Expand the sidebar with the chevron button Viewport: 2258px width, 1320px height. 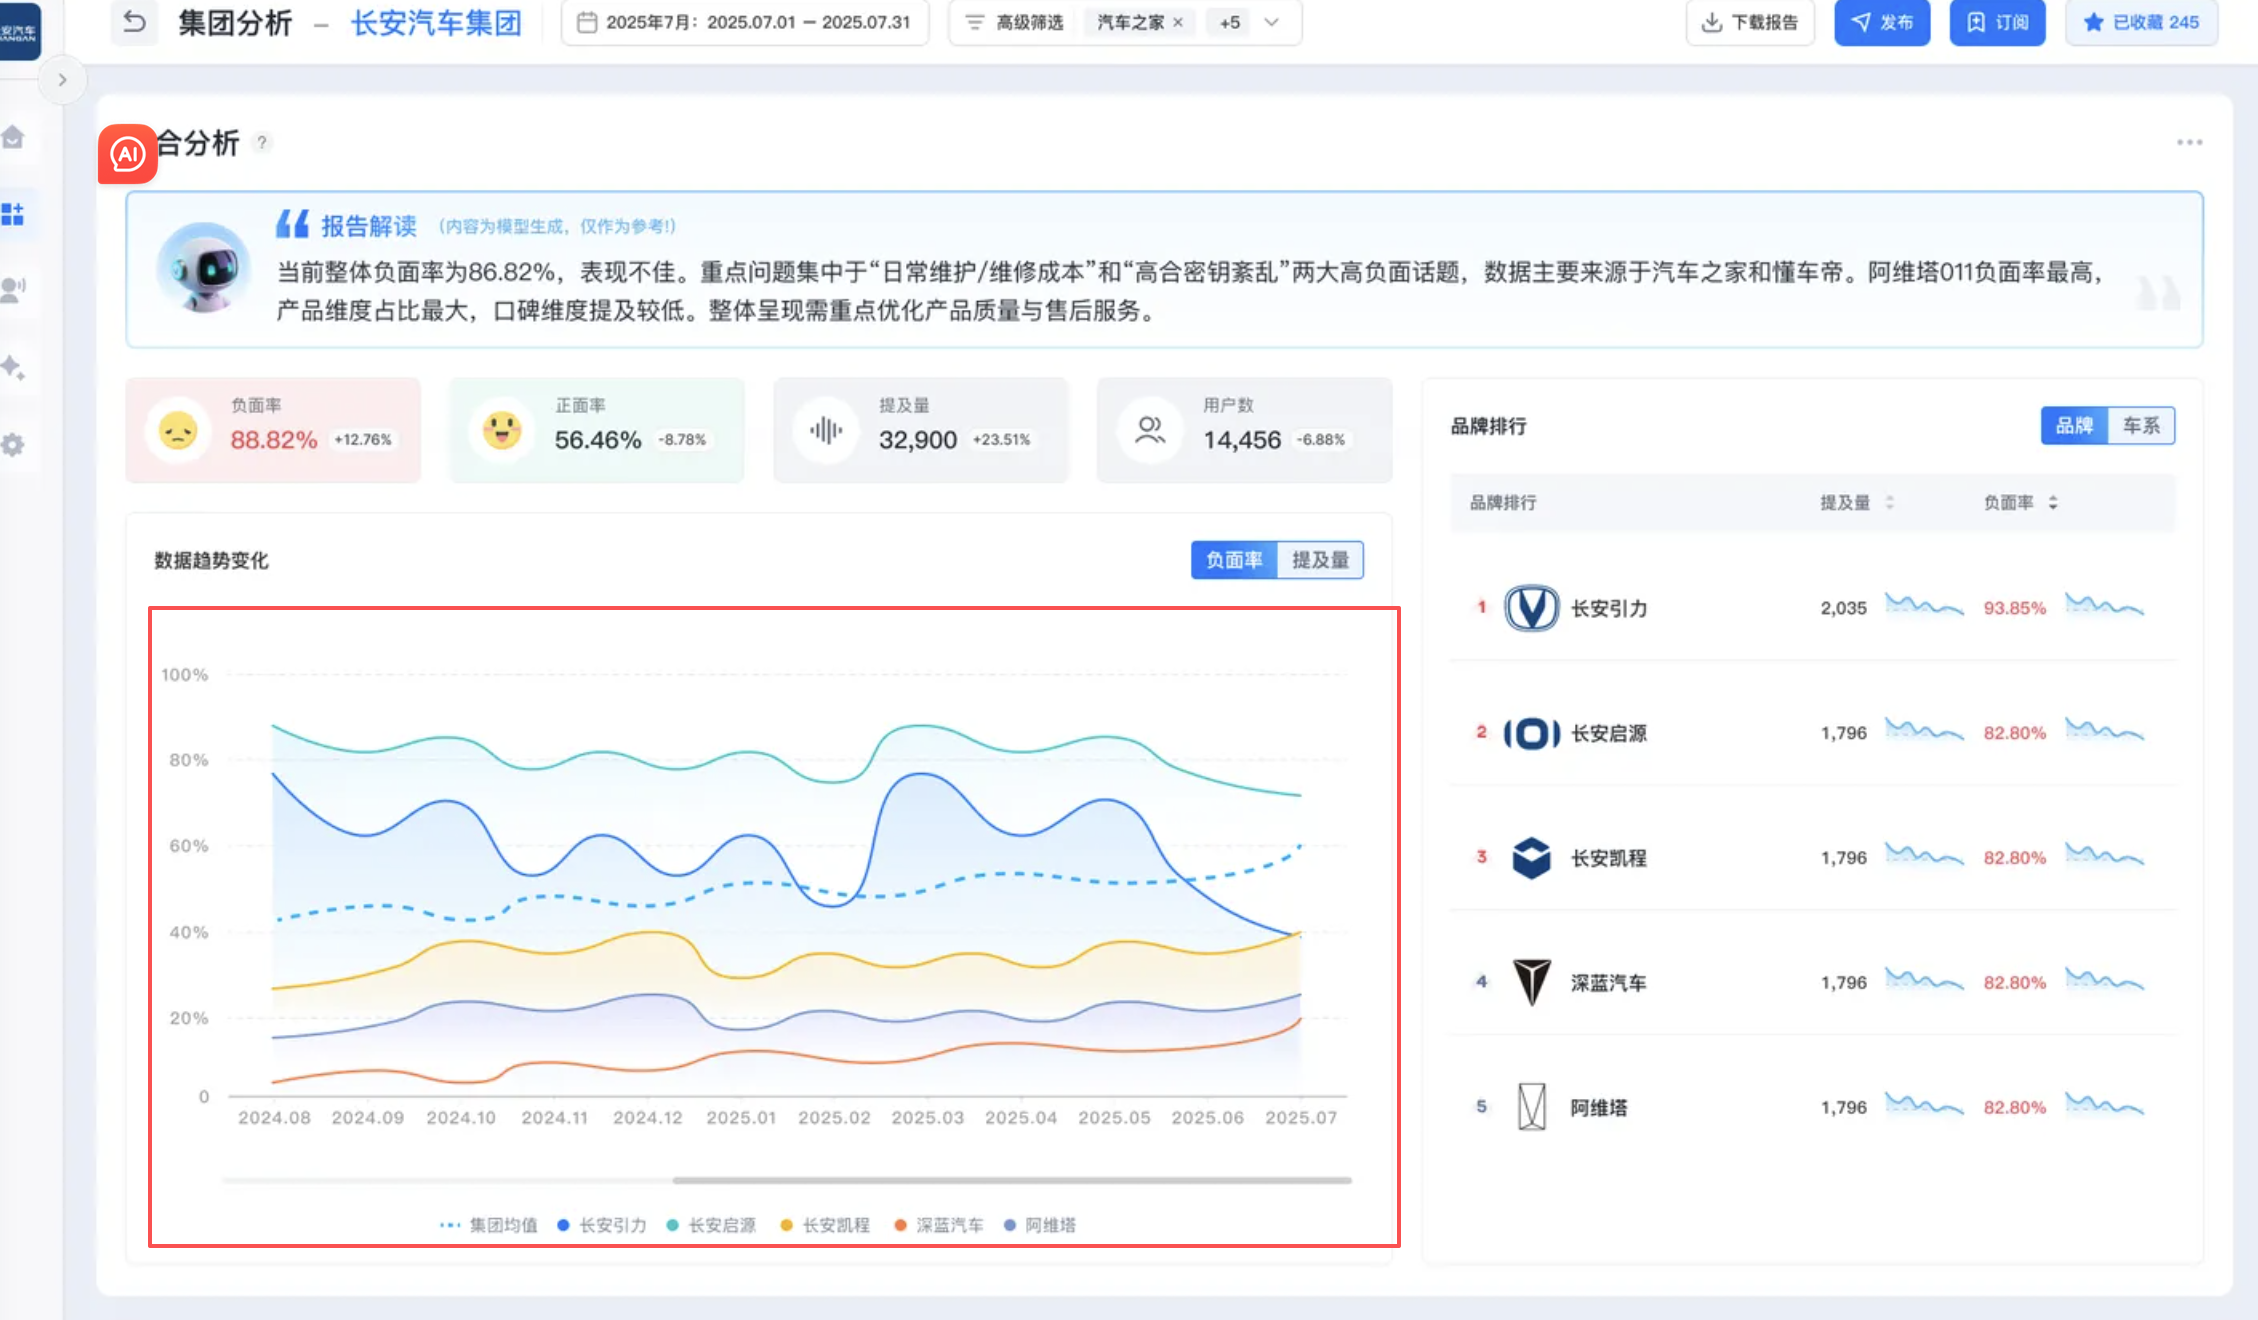tap(62, 80)
